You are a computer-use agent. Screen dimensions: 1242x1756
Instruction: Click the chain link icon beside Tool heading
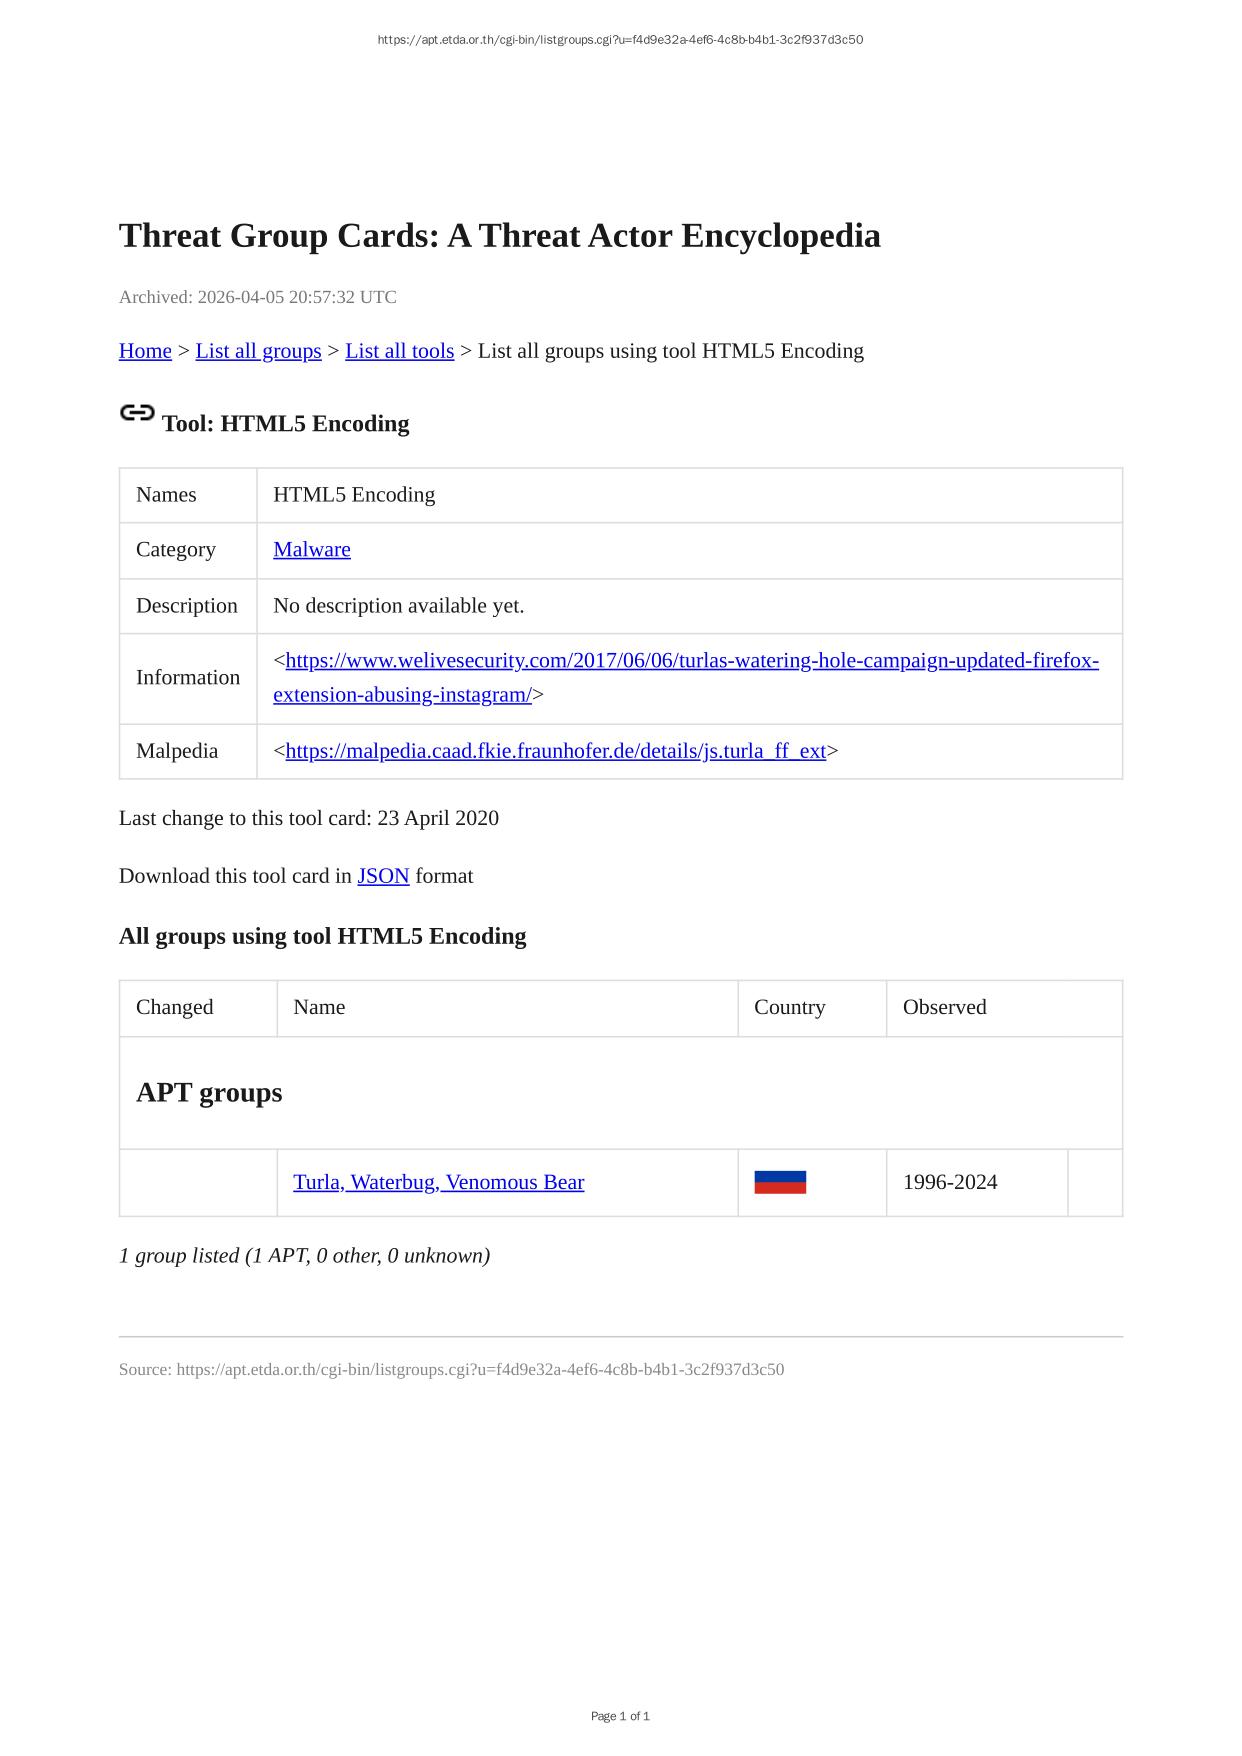[x=137, y=413]
